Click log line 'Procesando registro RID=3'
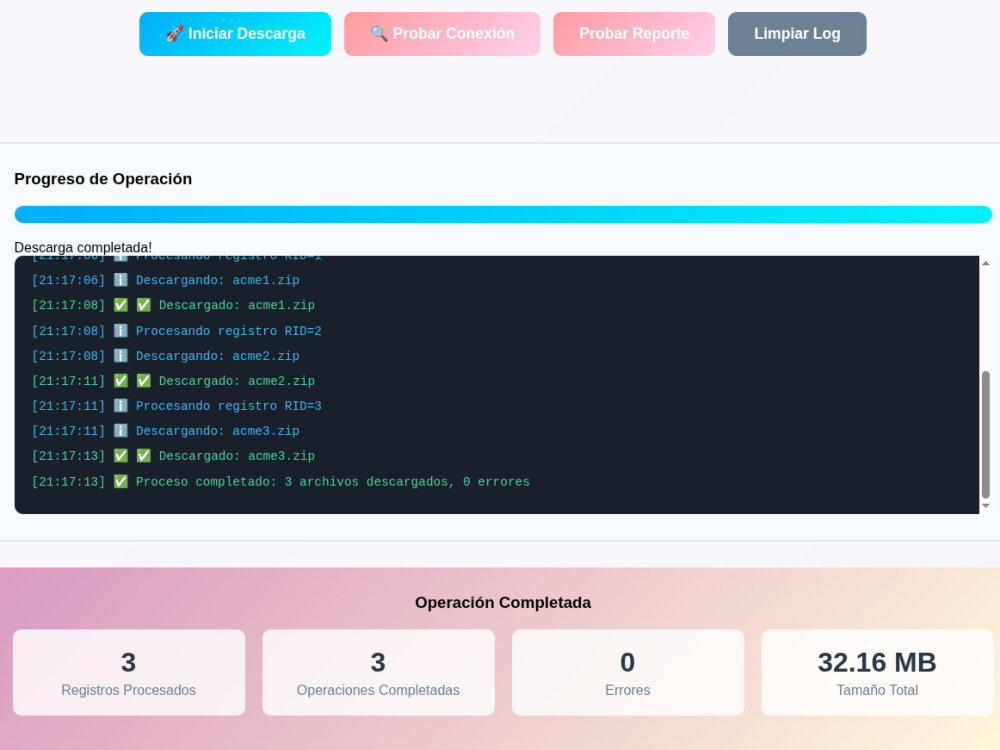This screenshot has width=1000, height=750. coord(228,406)
